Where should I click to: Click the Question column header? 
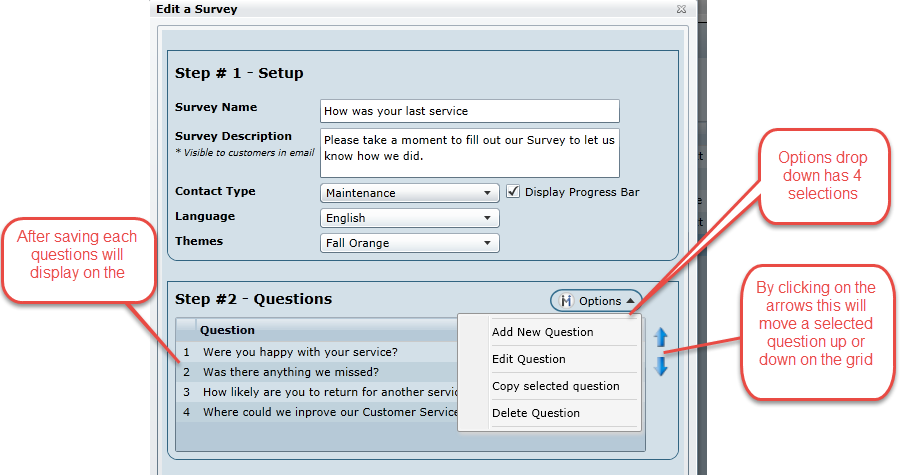(227, 330)
